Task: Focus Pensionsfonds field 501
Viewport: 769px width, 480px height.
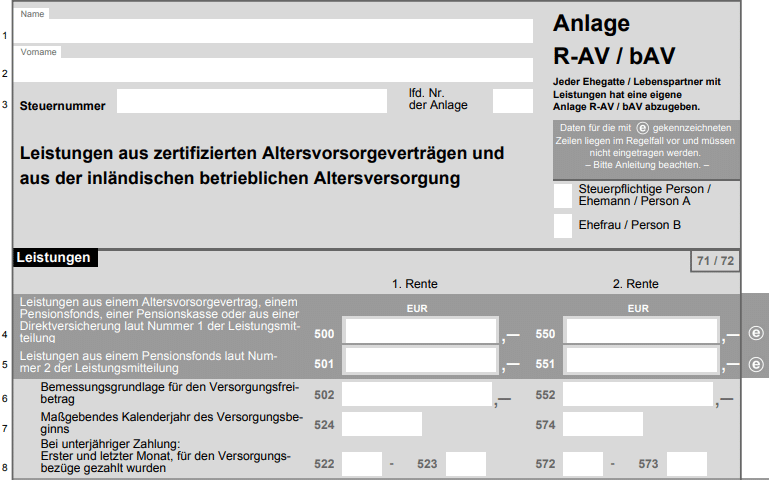Action: [x=420, y=362]
